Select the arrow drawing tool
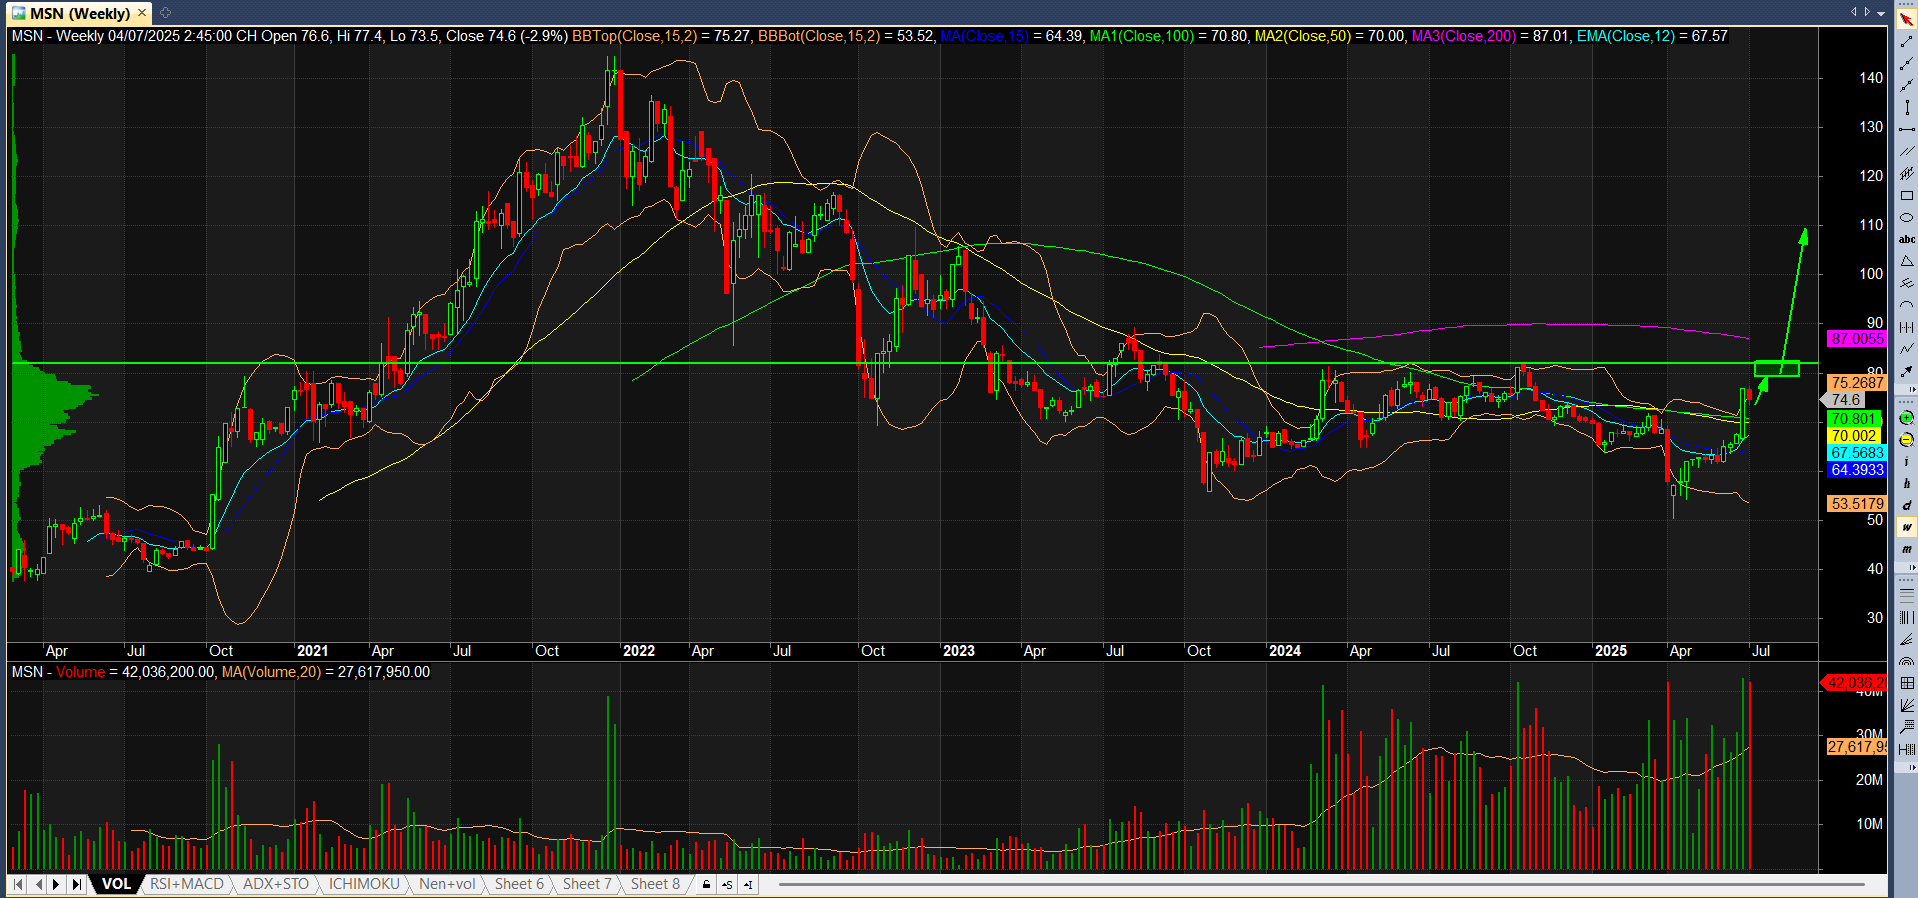The image size is (1918, 898). [x=1906, y=371]
